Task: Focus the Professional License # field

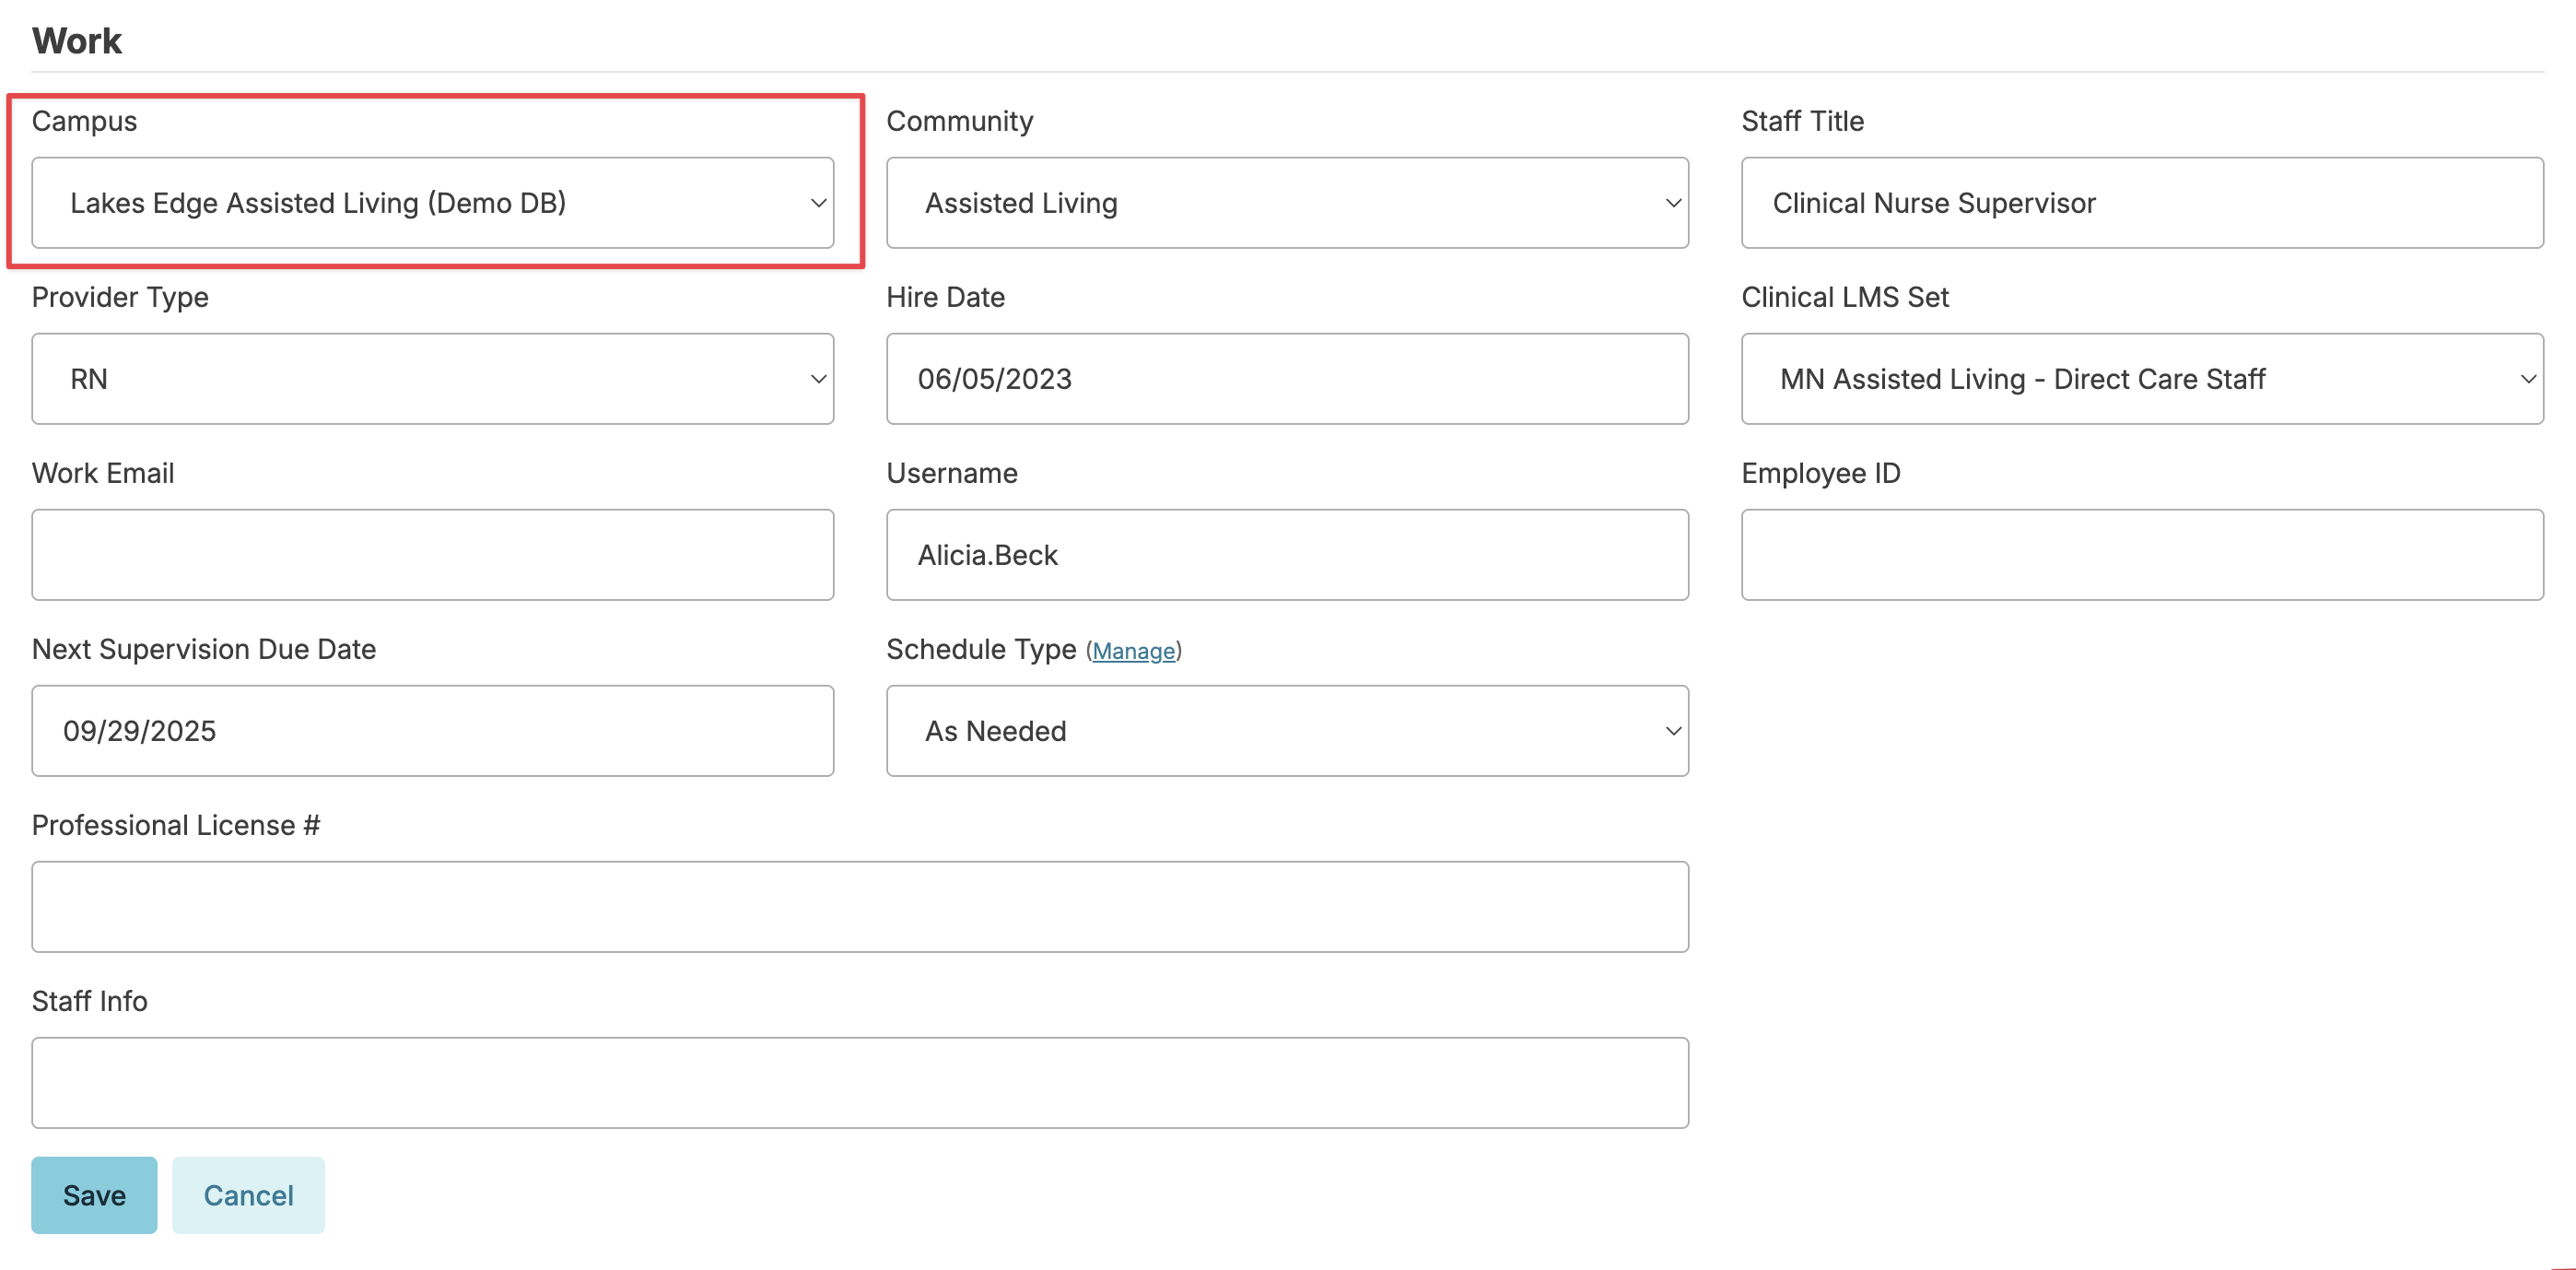Action: click(x=859, y=907)
